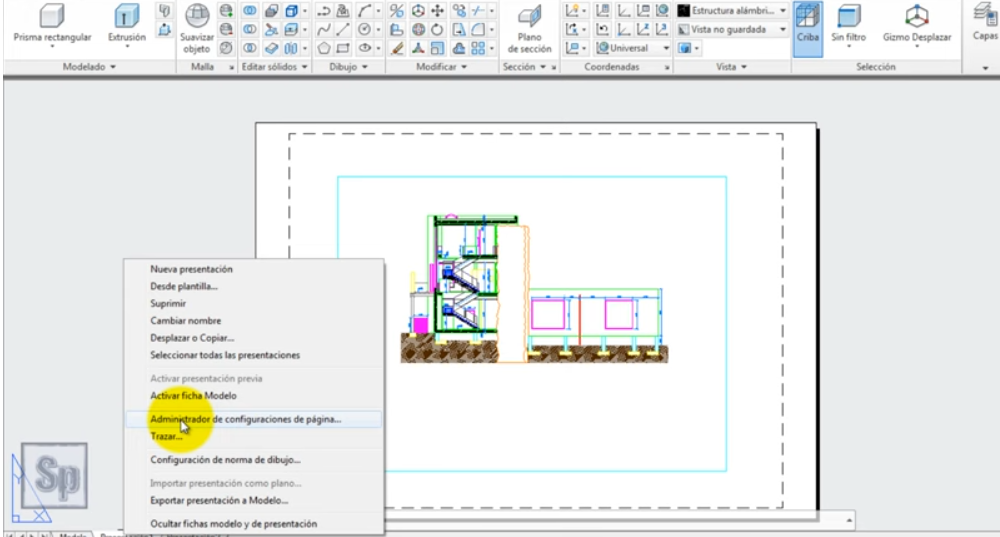
Task: Open Configuración de norma de dibujo...
Action: (x=225, y=460)
